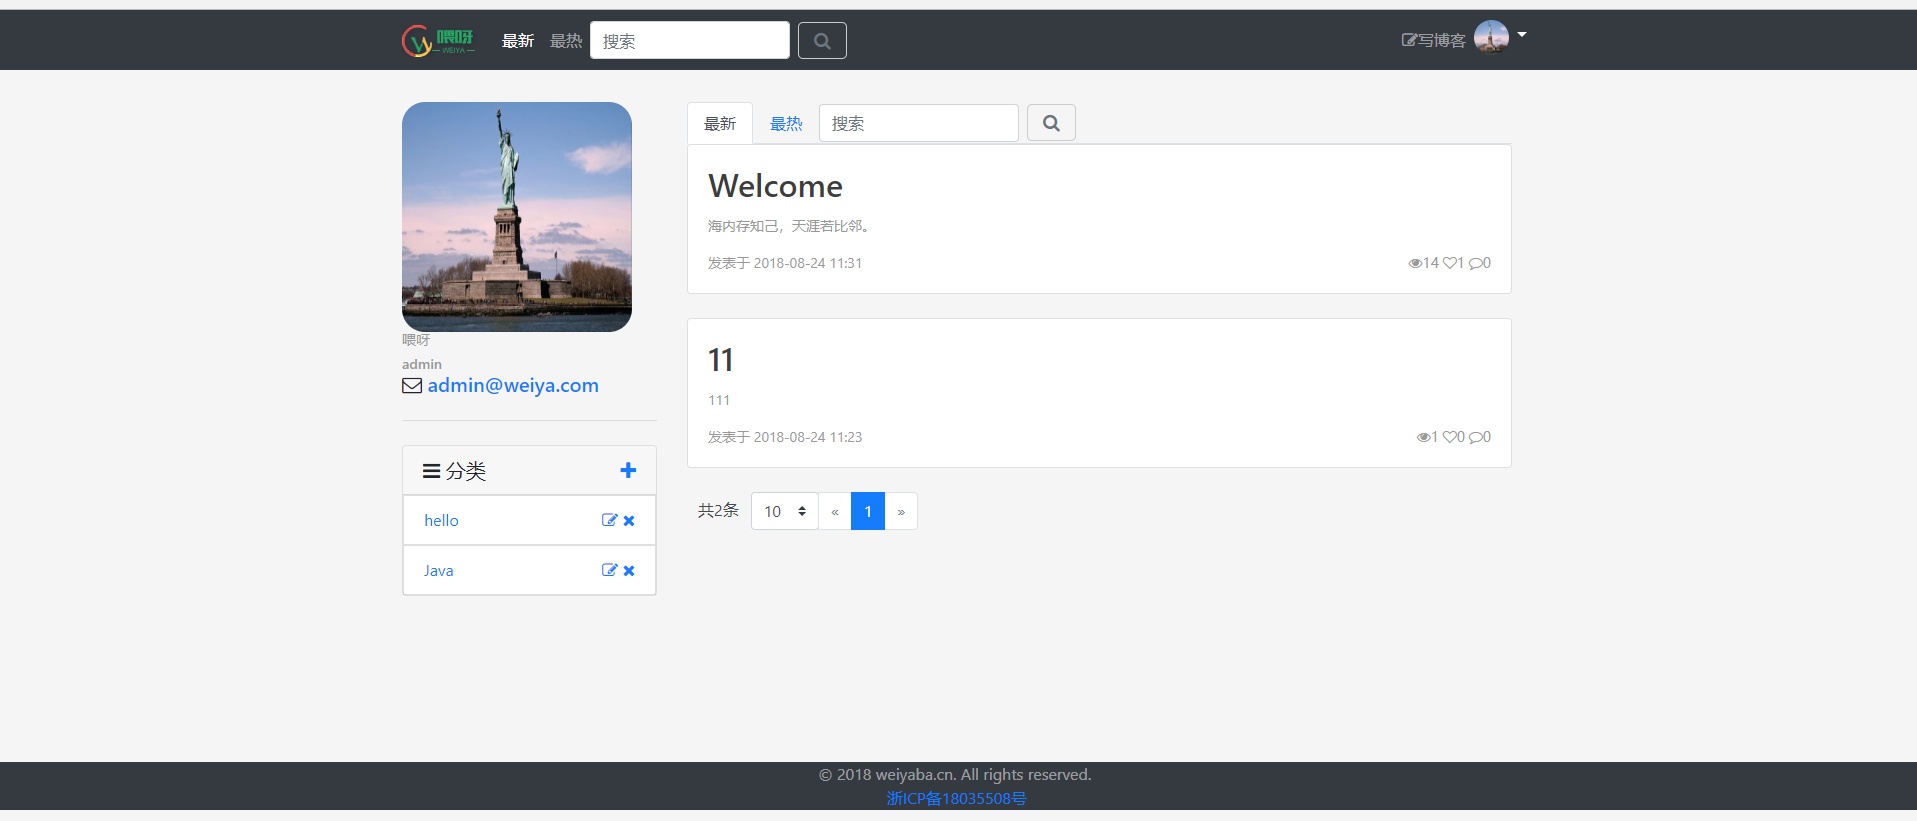Click the blog list search magnifier button
Viewport: 1917px width, 821px height.
point(1051,123)
